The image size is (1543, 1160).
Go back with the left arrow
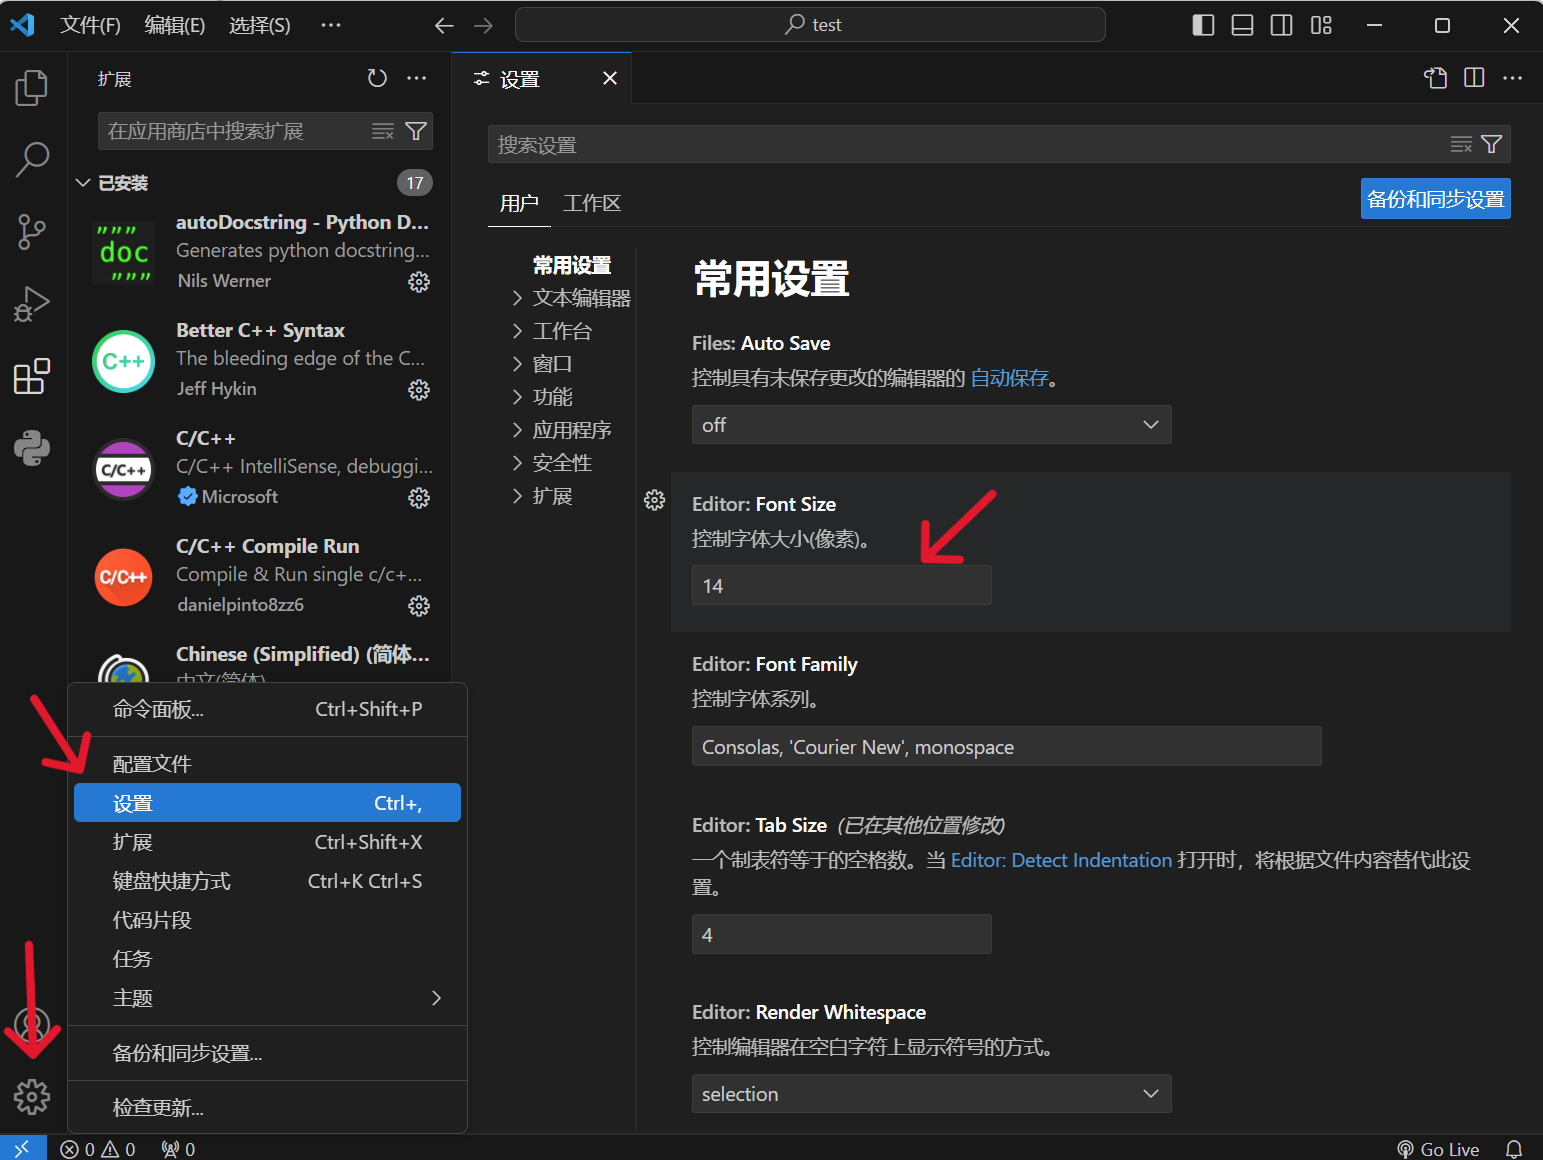pos(444,25)
